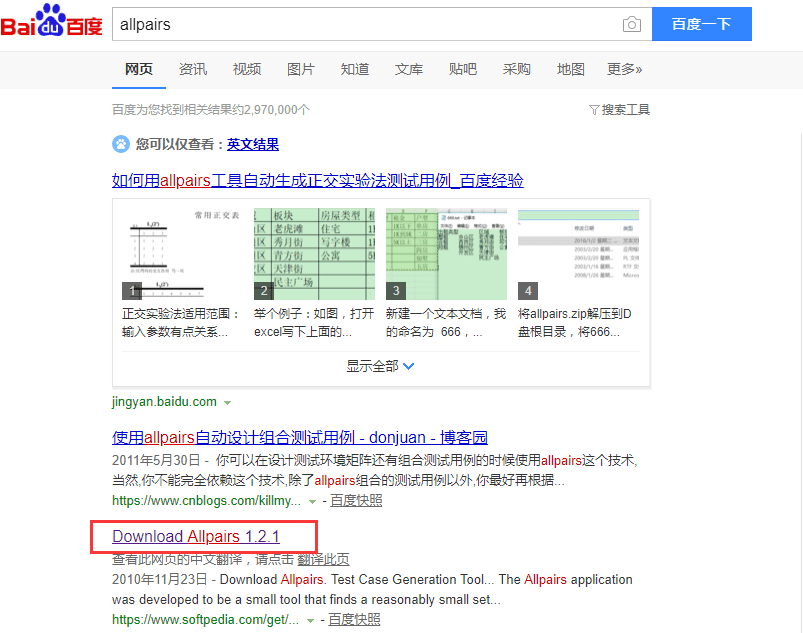Open thumbnail 2 excel table image
Screen dimensions: 803x633
point(314,254)
